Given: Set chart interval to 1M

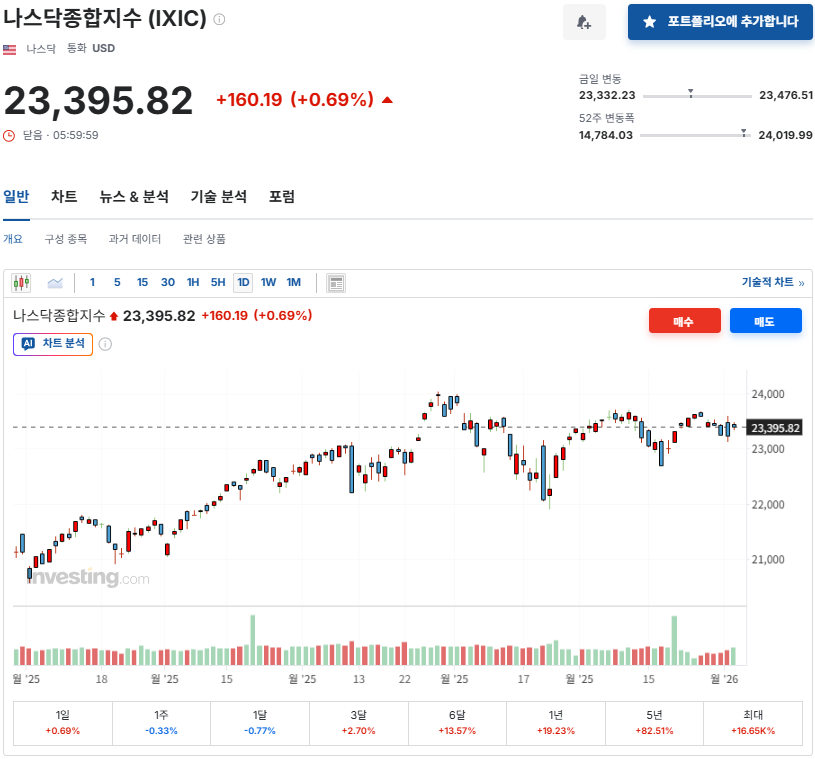Looking at the screenshot, I should tap(294, 282).
